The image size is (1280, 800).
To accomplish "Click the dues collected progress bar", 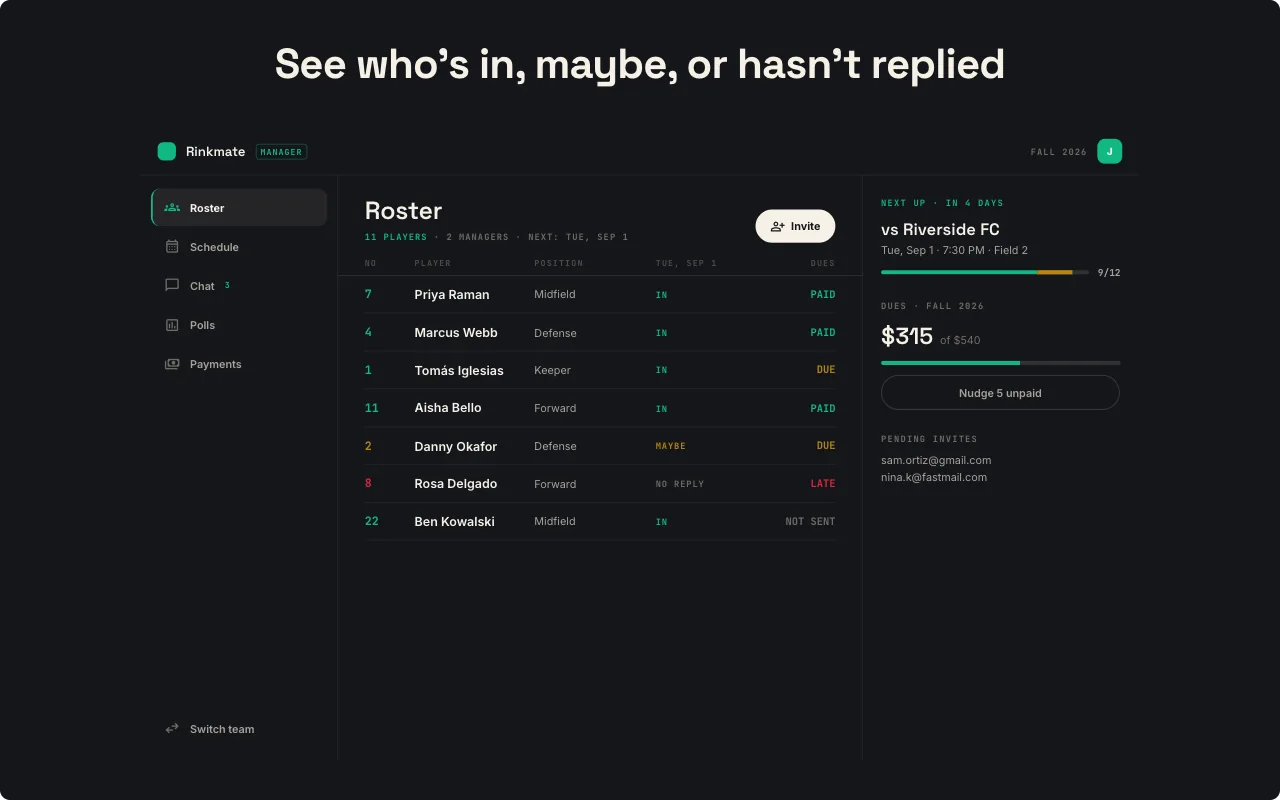I will [1000, 363].
